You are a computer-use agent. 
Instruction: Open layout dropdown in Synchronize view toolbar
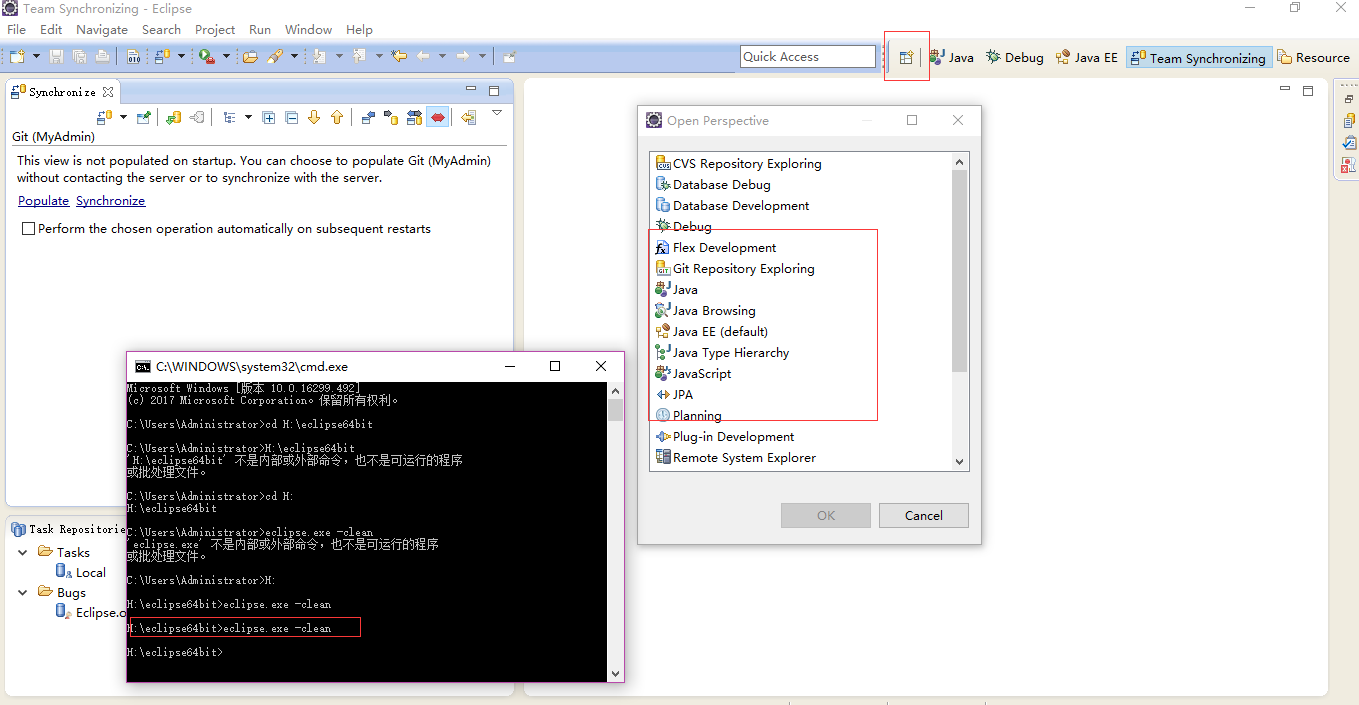coord(248,118)
